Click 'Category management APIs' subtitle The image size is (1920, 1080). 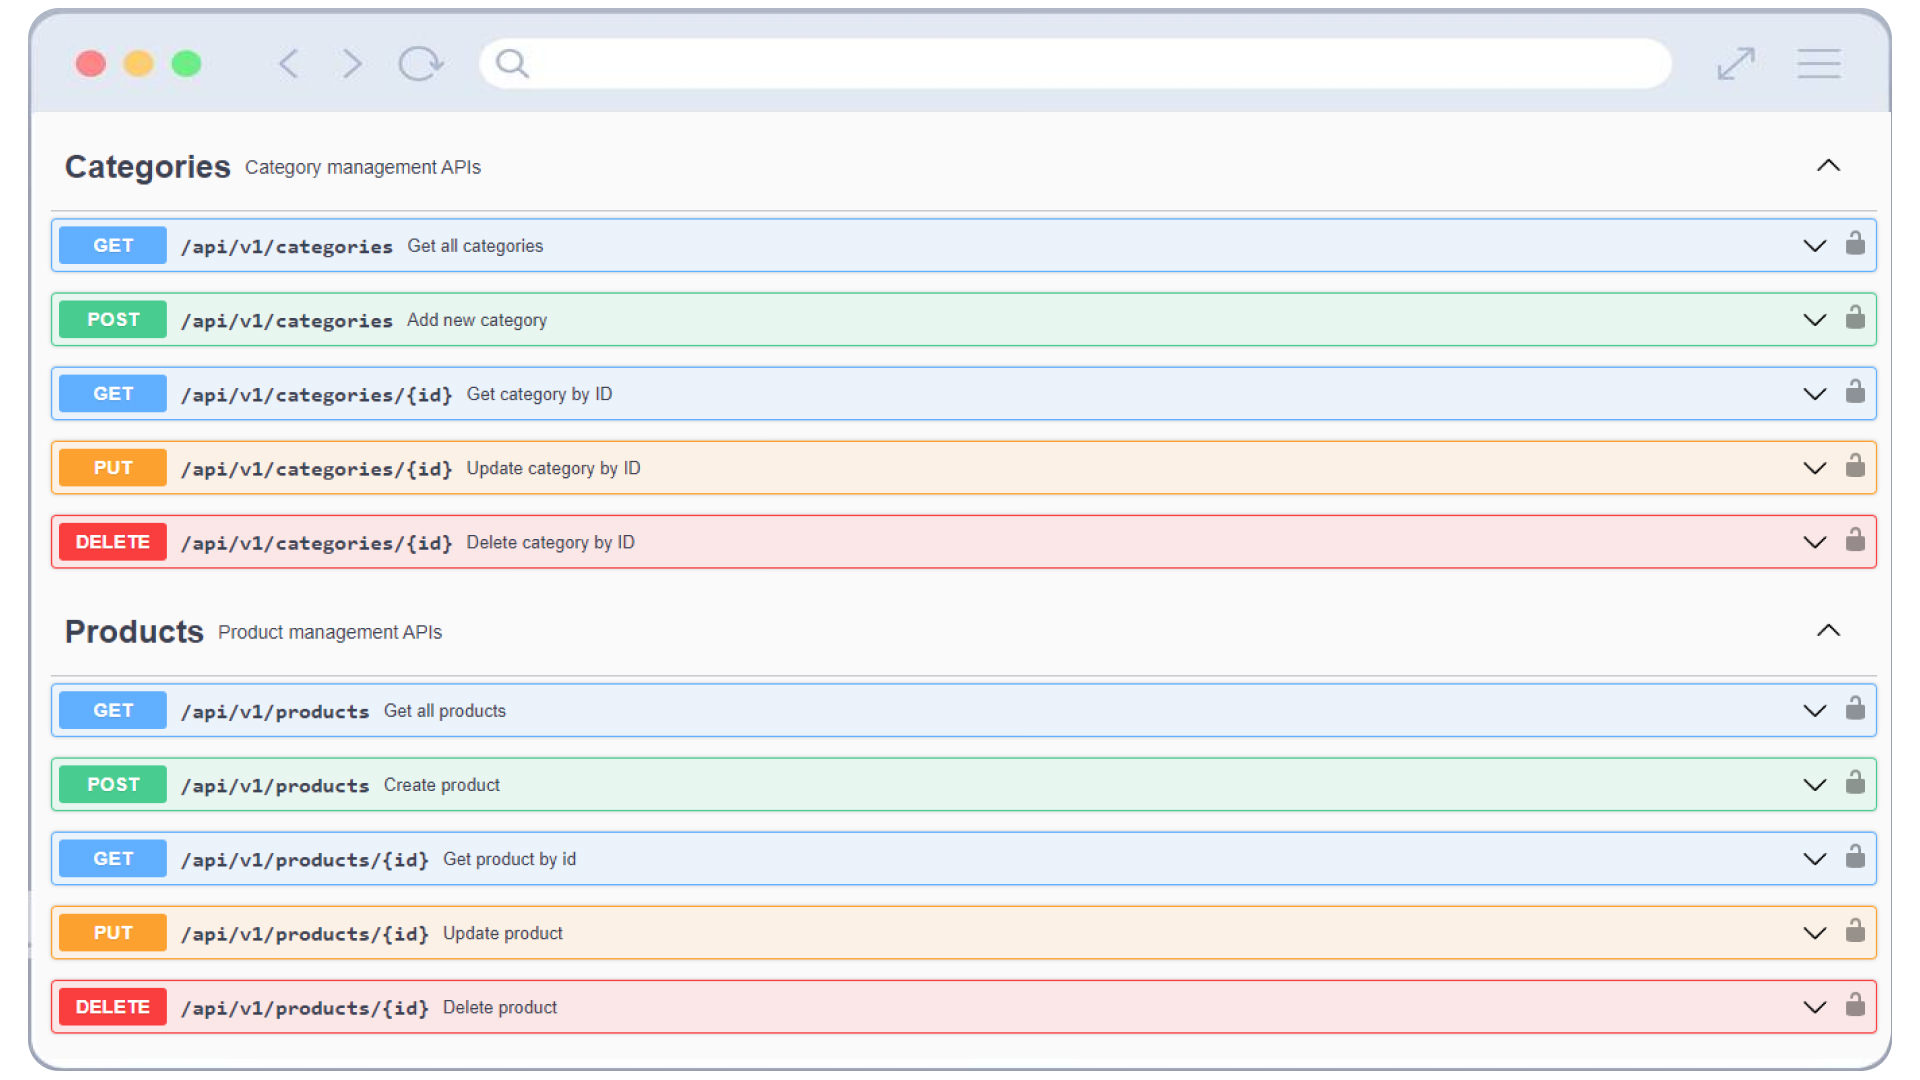tap(363, 167)
